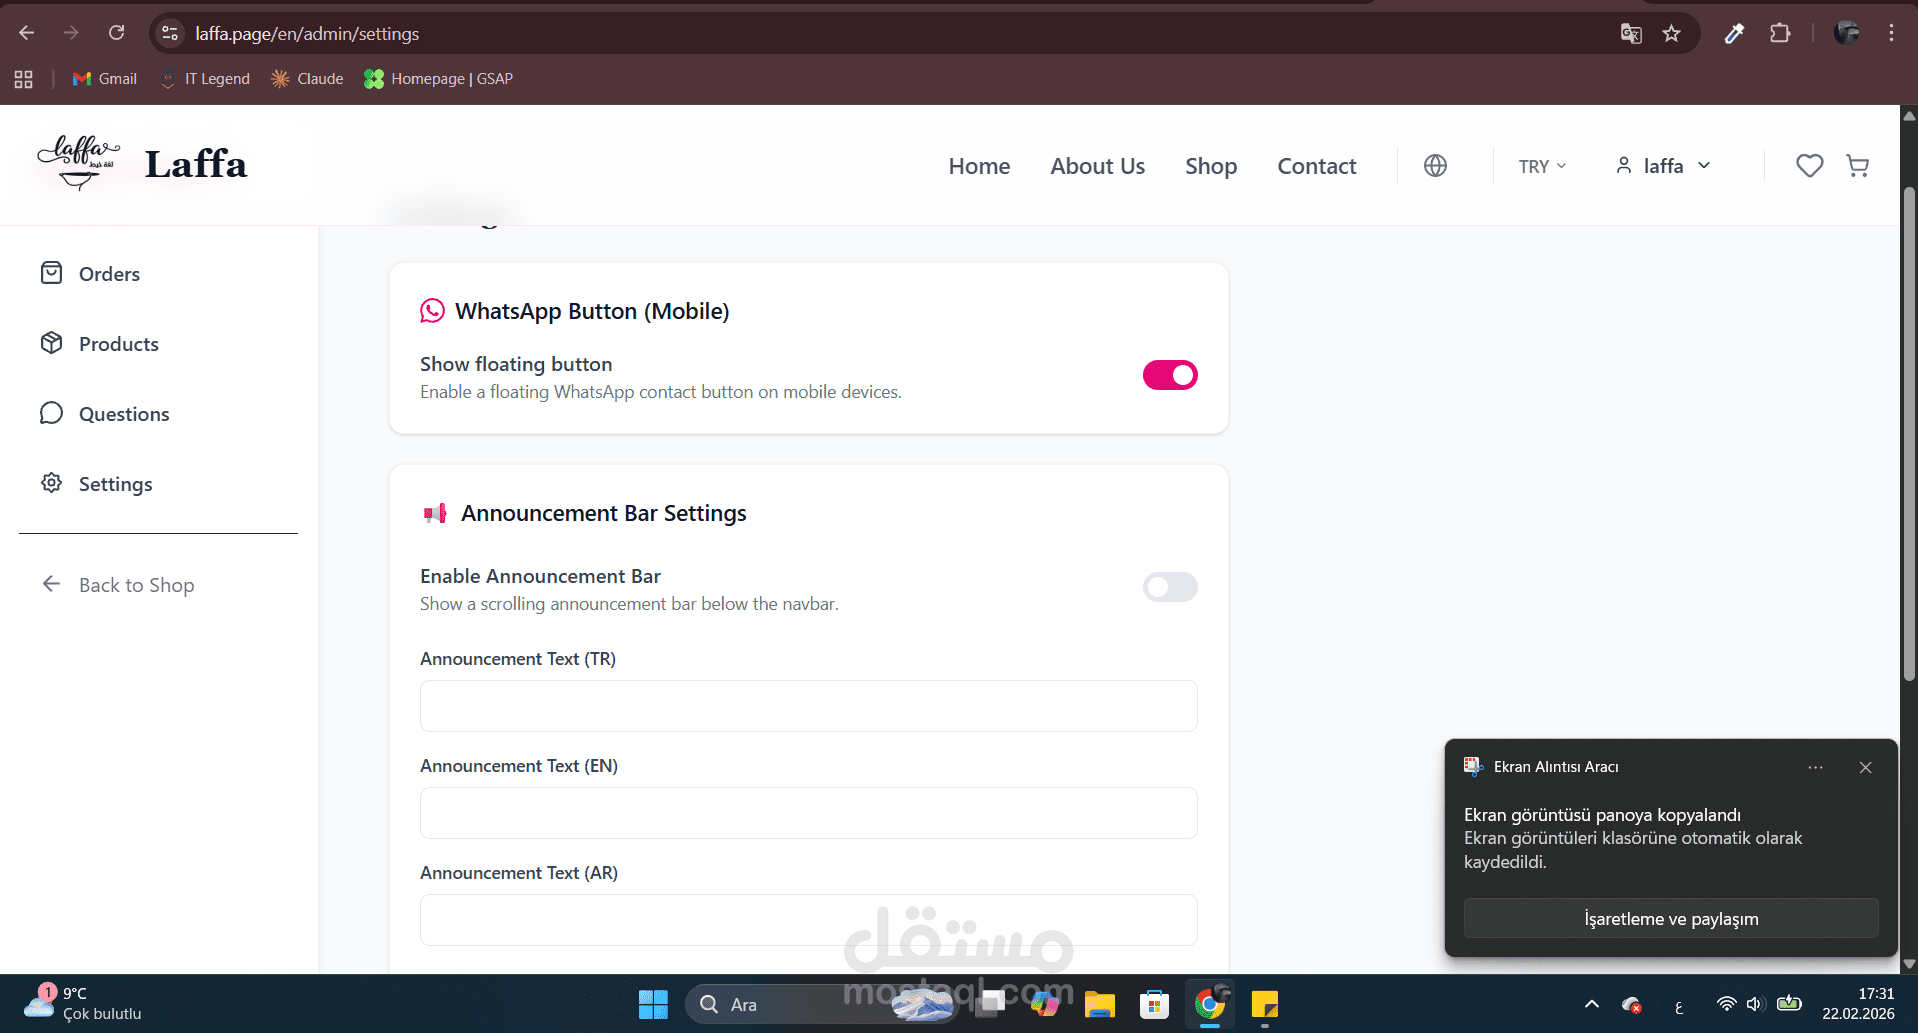
Task: Focus the Announcement Text (AR) field
Action: 808,920
